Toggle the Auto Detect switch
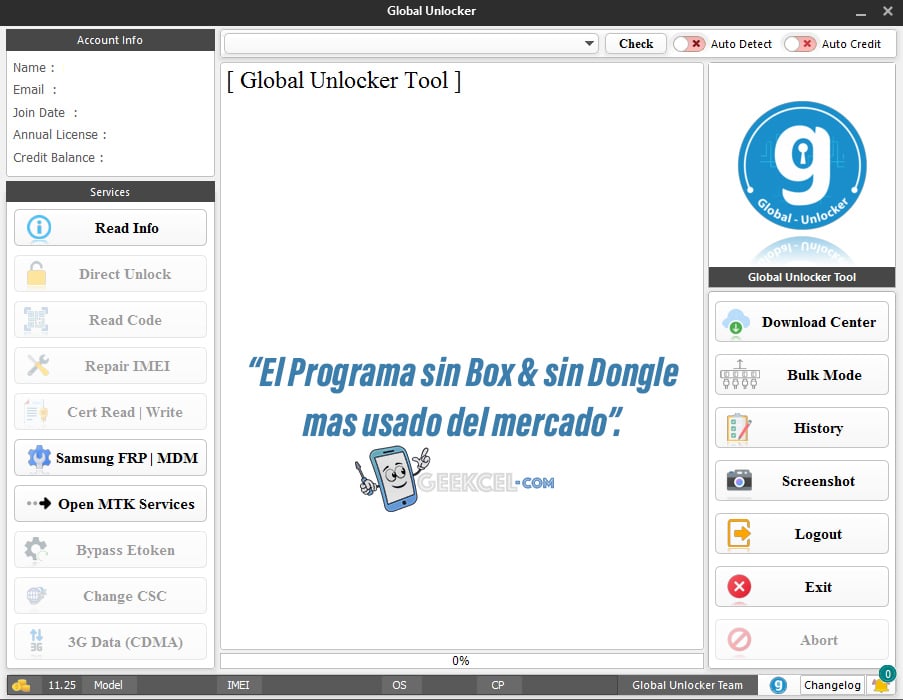Viewport: 903px width, 700px height. click(689, 44)
